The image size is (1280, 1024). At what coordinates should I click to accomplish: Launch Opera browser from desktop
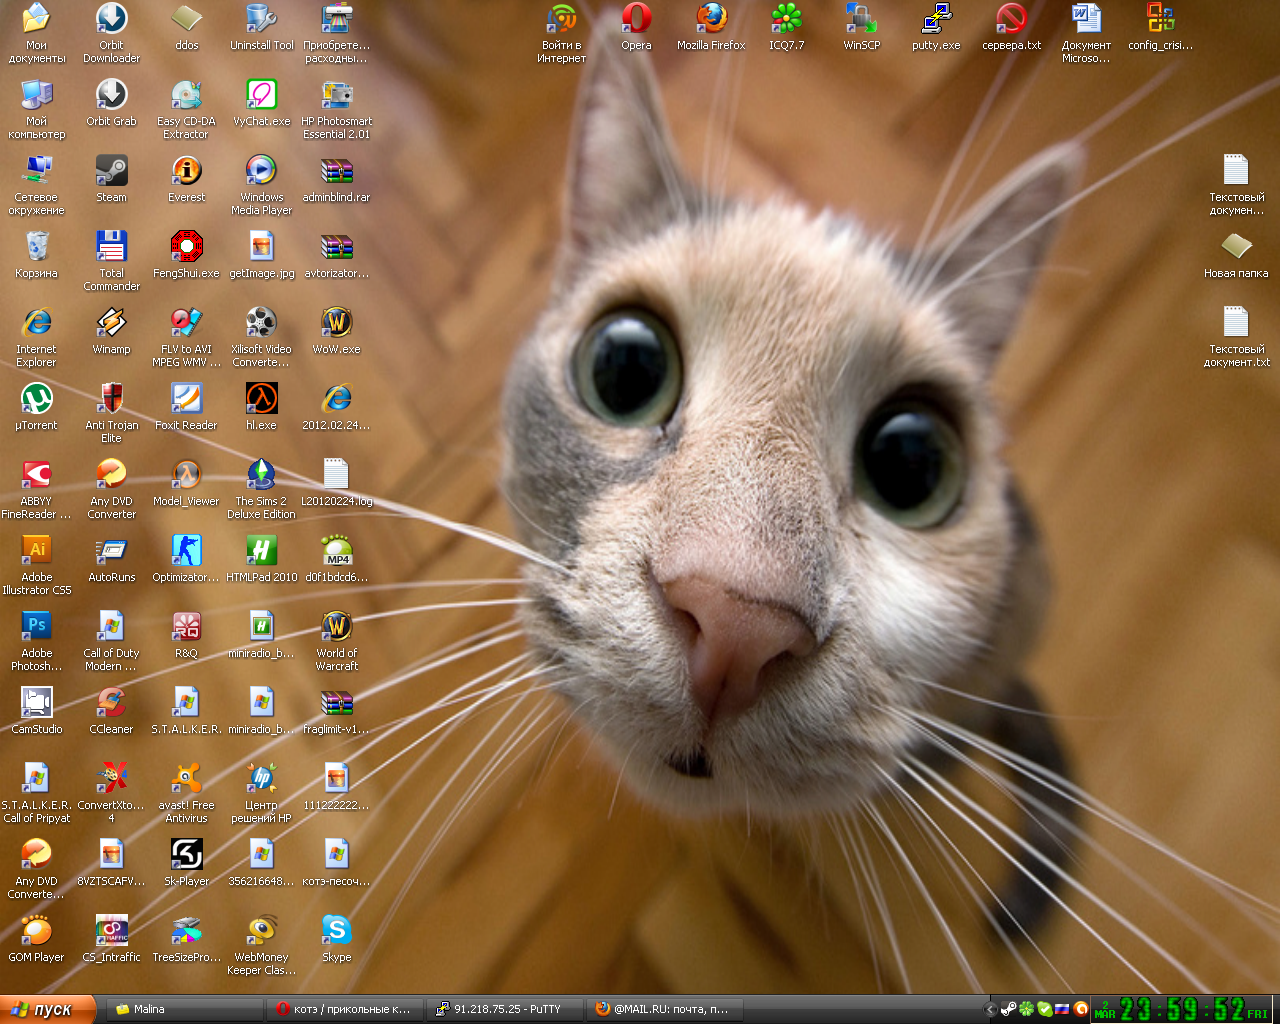click(636, 19)
